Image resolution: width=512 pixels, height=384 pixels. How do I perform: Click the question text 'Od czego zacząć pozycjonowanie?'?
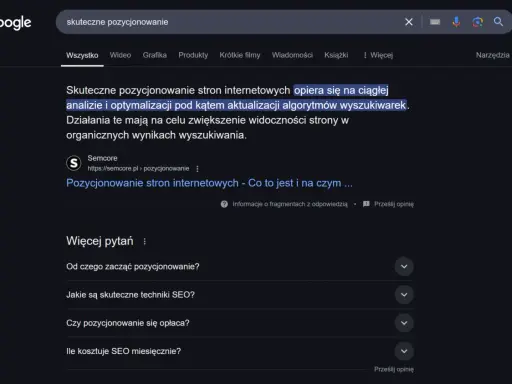tap(133, 267)
